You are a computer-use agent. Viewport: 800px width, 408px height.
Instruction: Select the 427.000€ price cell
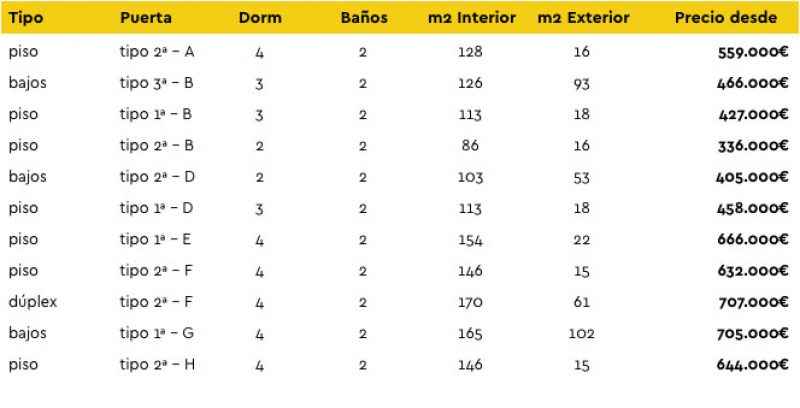(753, 114)
